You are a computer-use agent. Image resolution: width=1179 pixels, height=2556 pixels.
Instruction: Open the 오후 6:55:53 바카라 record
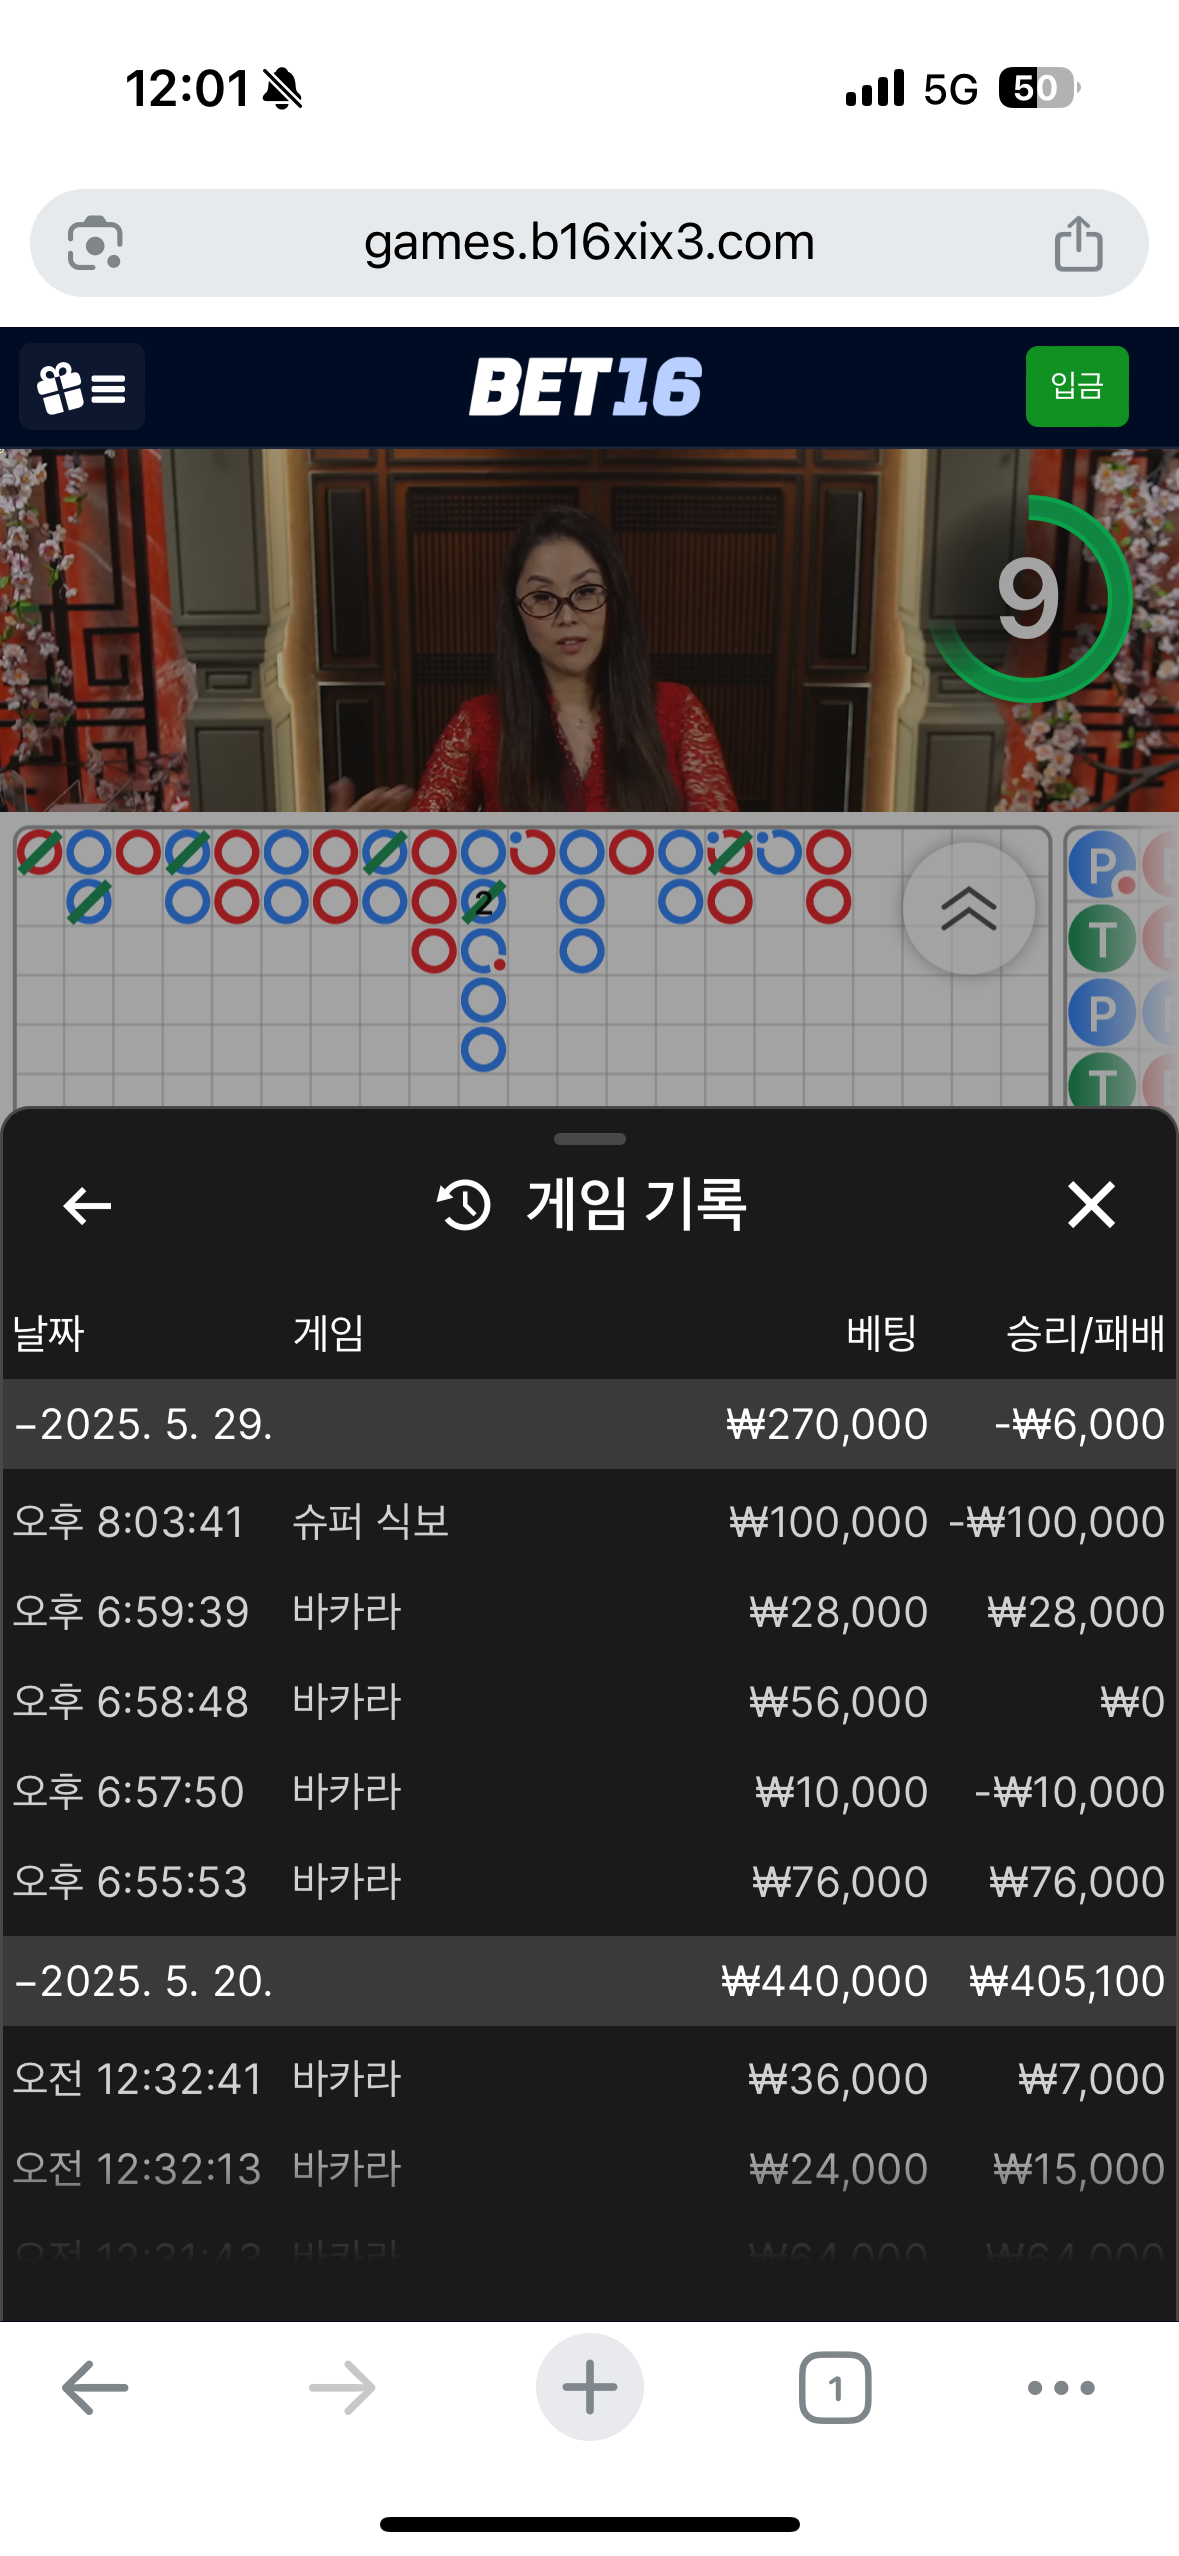[589, 1882]
